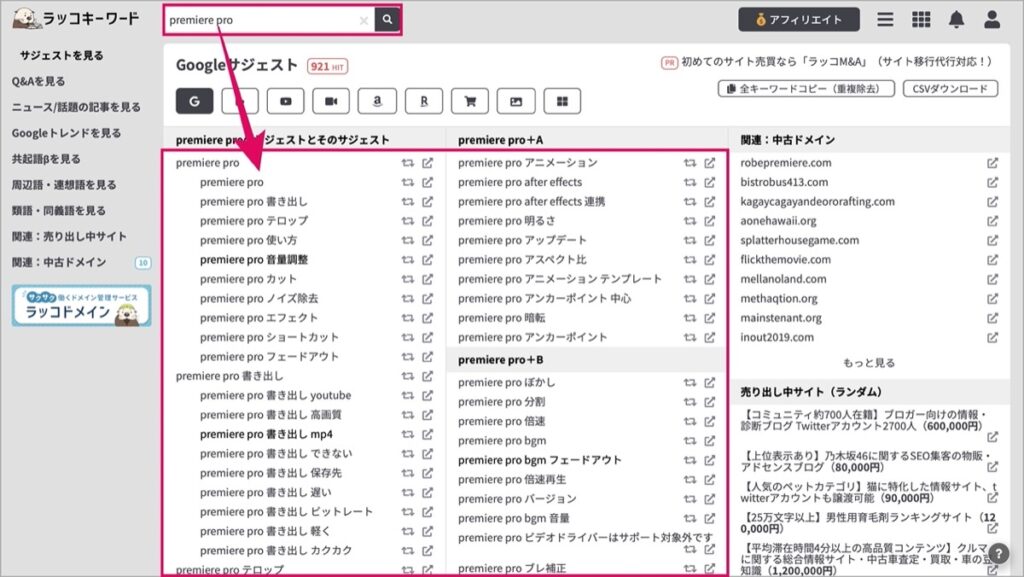
Task: Select サジェストを見る in sidebar
Action: pos(61,55)
